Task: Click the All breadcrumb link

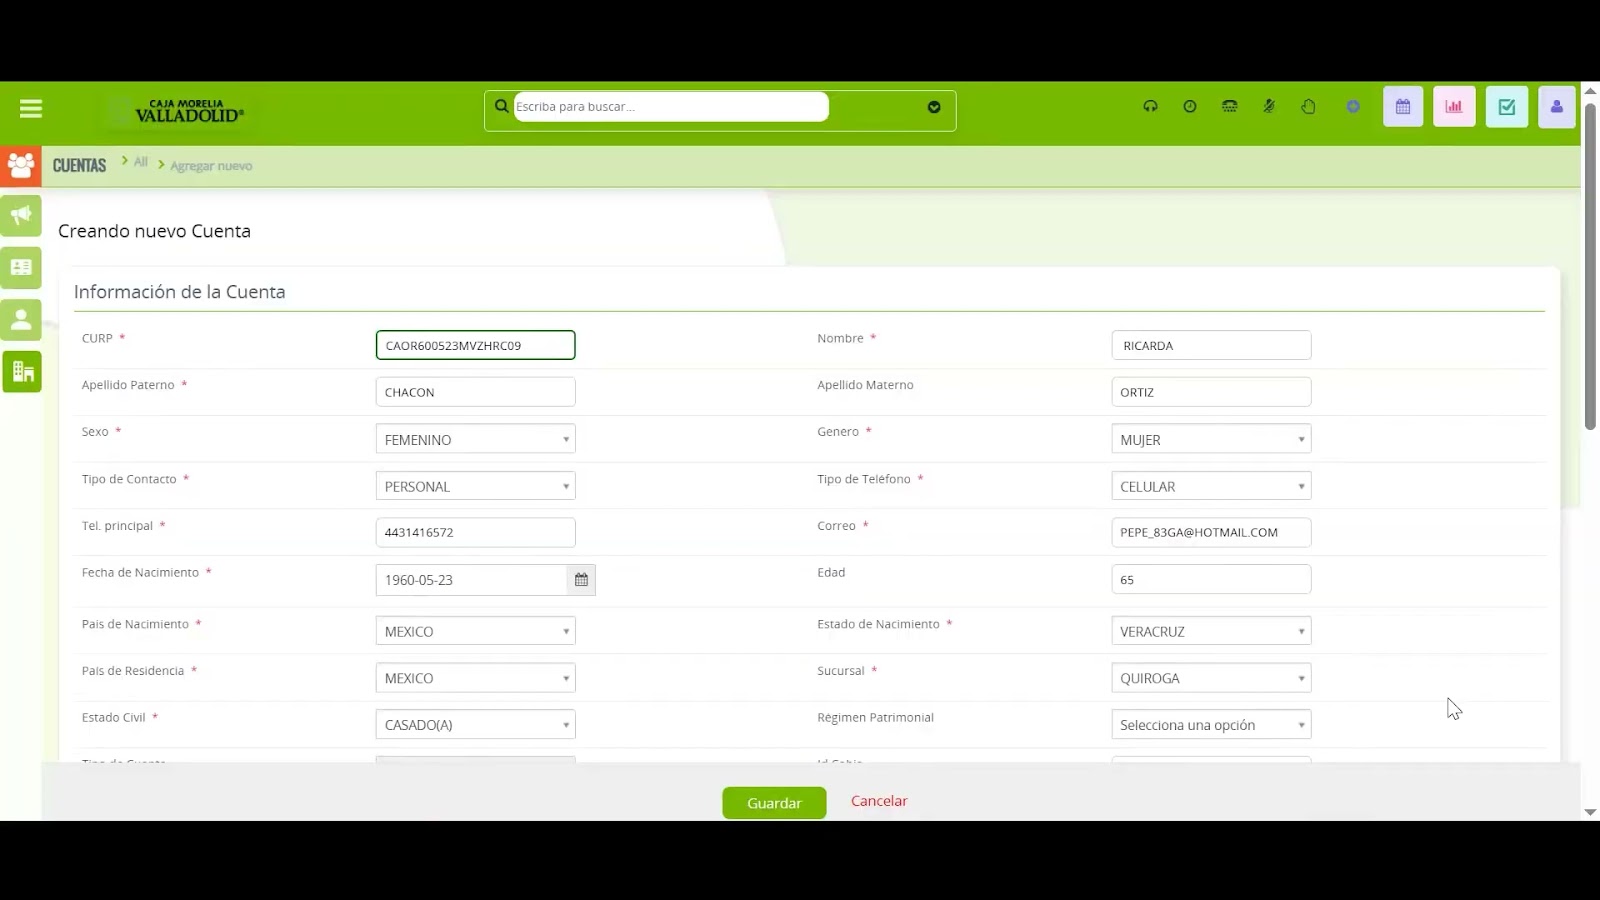Action: coord(141,162)
